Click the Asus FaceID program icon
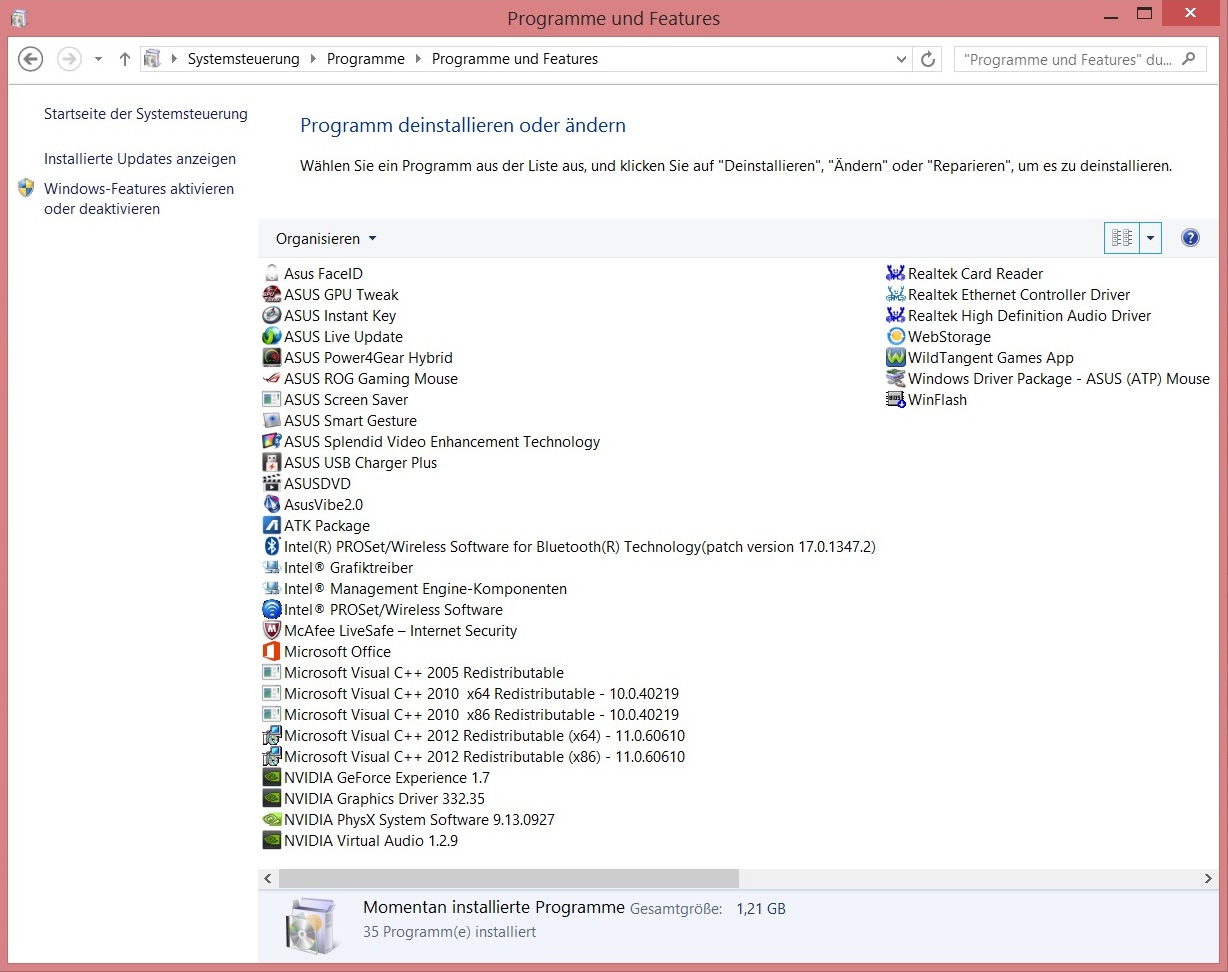This screenshot has width=1228, height=972. pyautogui.click(x=272, y=273)
